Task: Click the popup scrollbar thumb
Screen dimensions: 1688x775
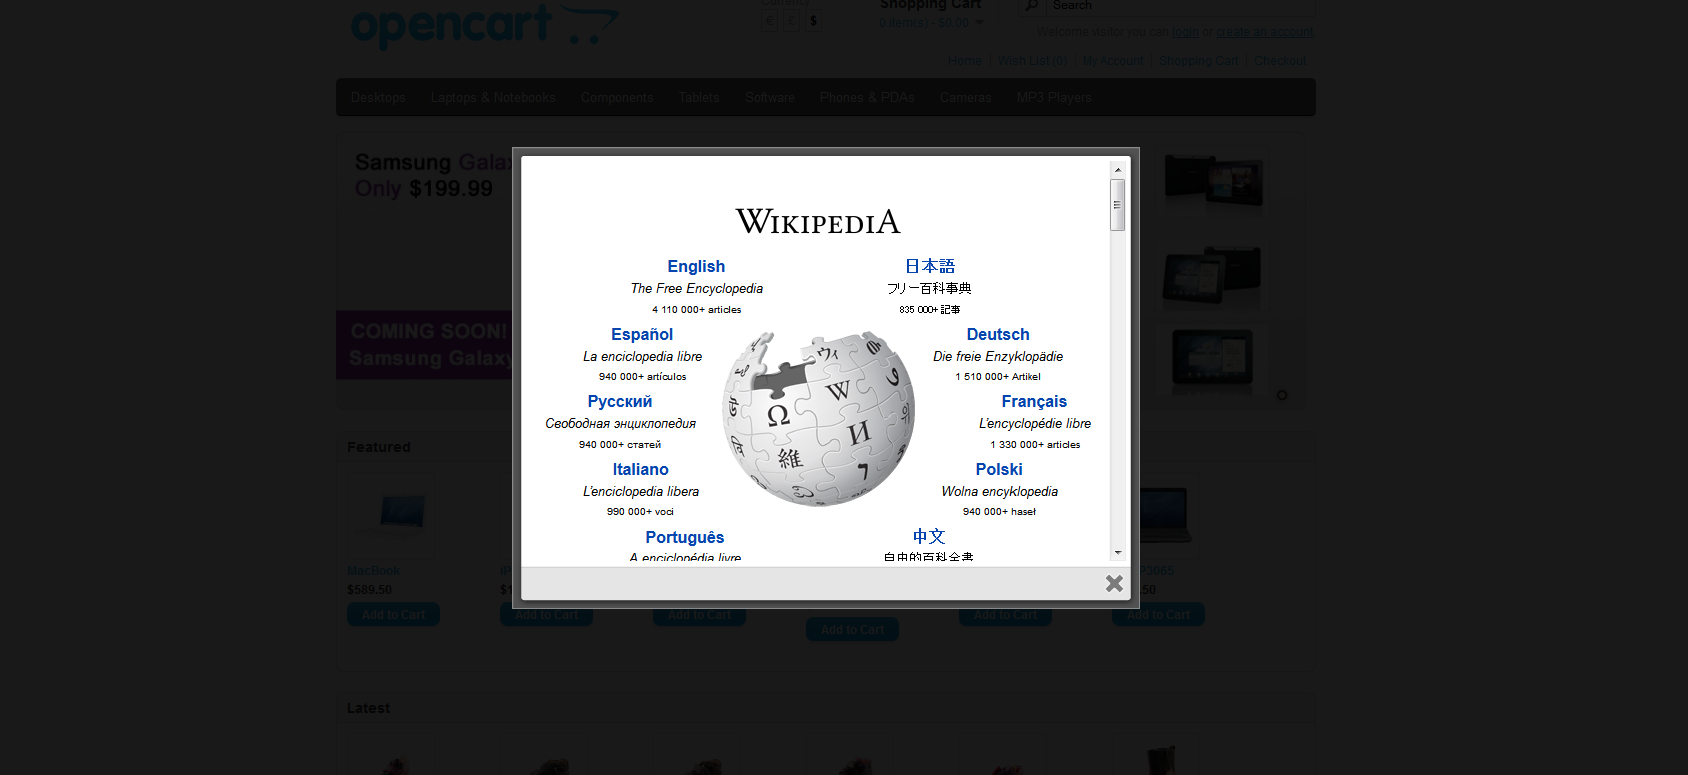Action: [x=1118, y=205]
